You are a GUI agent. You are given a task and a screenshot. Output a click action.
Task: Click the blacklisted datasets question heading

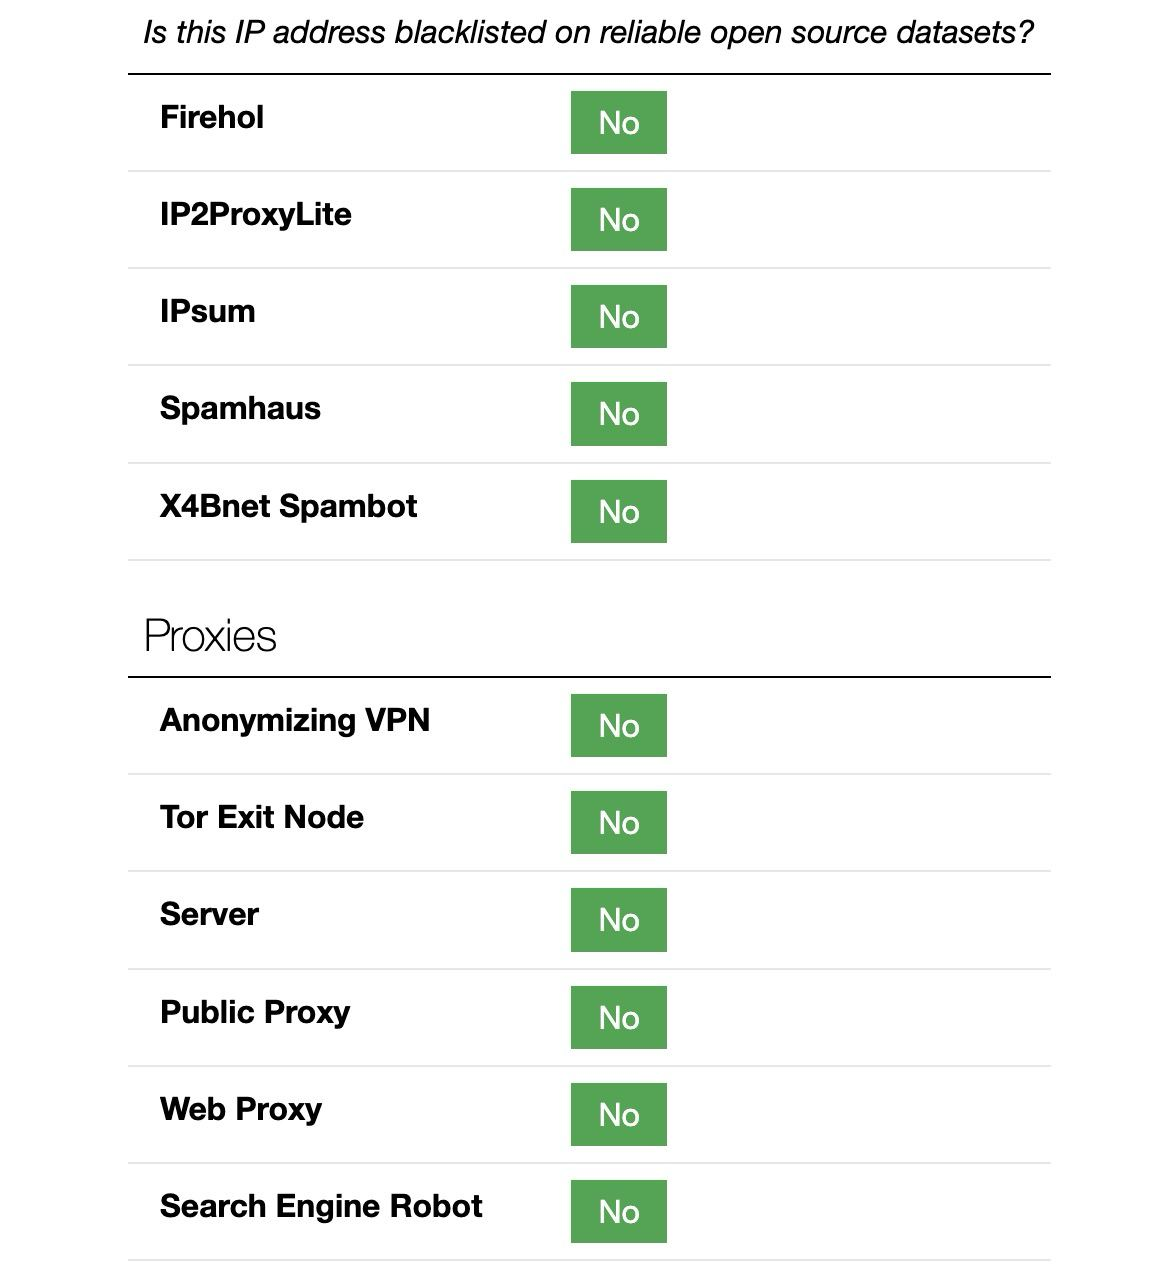coord(588,33)
